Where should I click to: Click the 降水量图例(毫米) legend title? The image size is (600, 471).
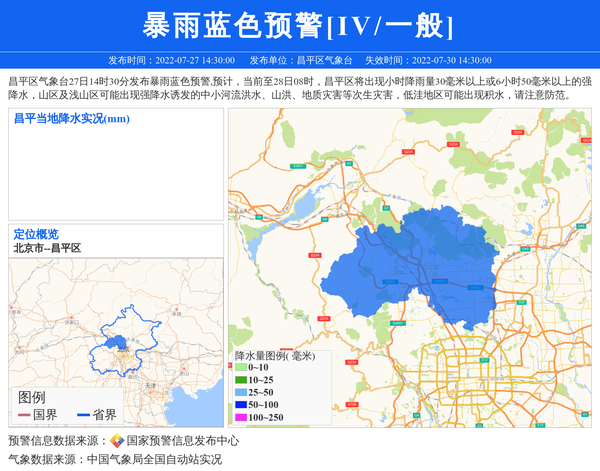[x=274, y=356]
